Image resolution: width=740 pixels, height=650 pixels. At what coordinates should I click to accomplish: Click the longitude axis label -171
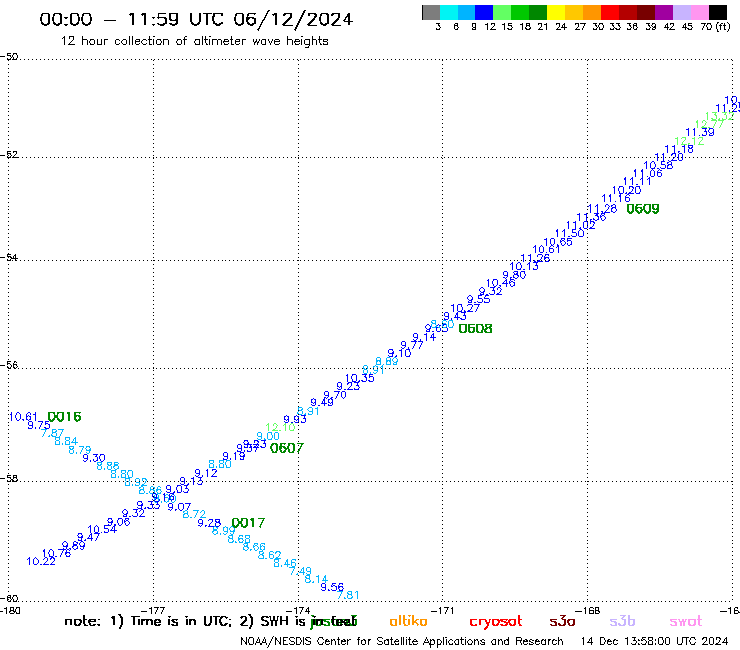[442, 610]
